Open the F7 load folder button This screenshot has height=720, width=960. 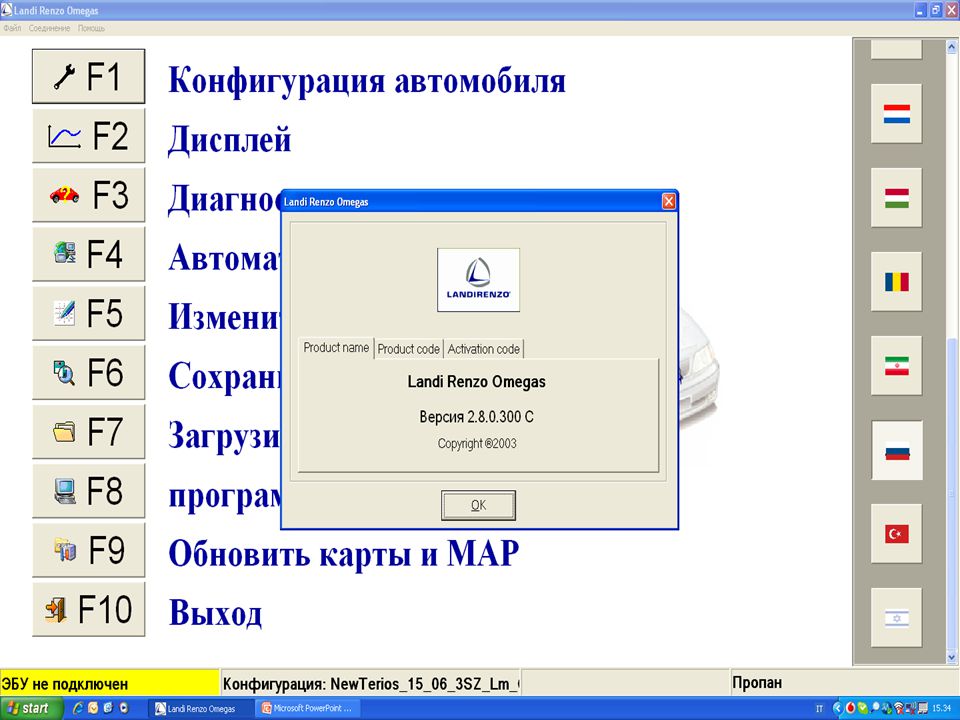[x=88, y=432]
